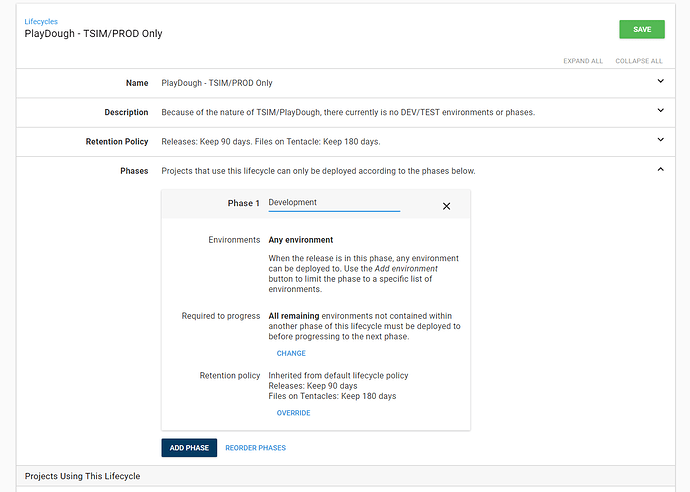Open the Projects Using This Lifecycle section
The image size is (690, 492).
(83, 476)
